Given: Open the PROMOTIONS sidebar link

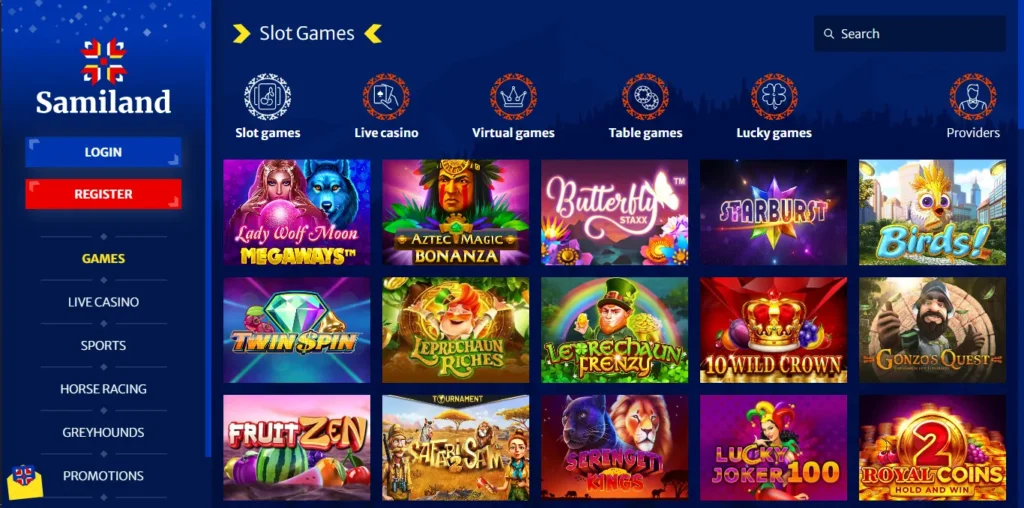Looking at the screenshot, I should coord(103,476).
